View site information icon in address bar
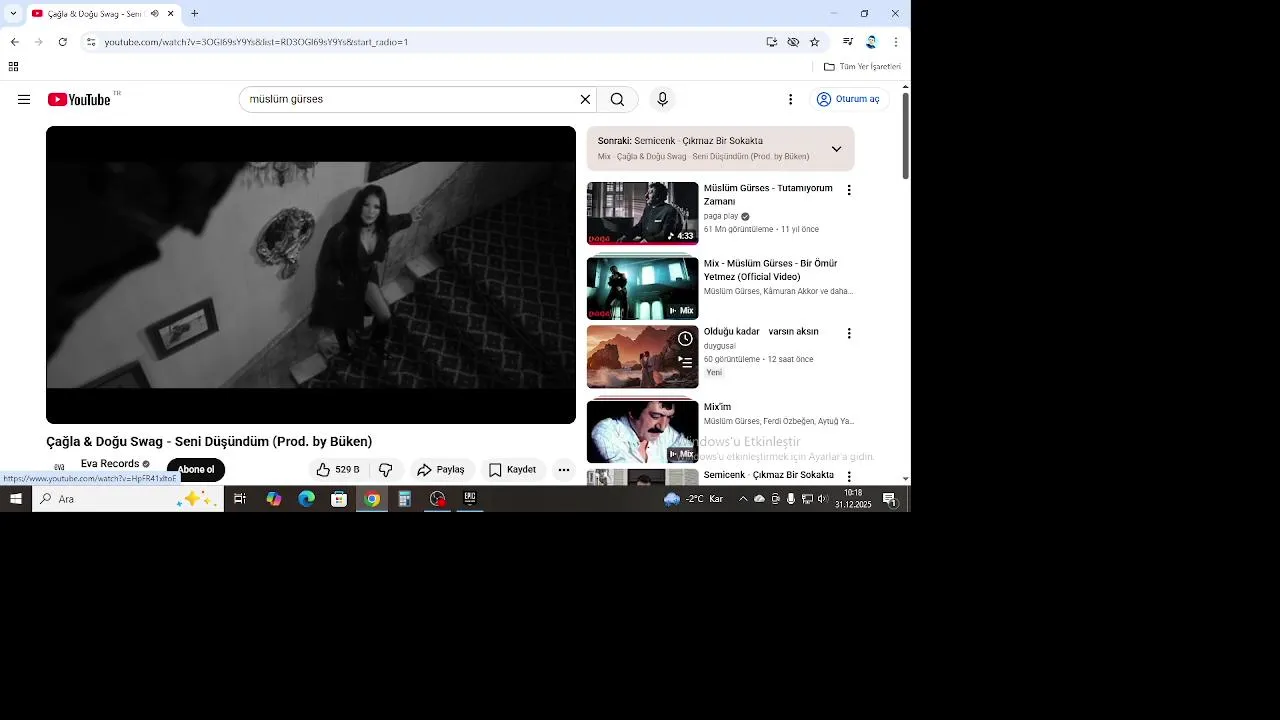Screen dimensions: 1280x720 [91, 42]
